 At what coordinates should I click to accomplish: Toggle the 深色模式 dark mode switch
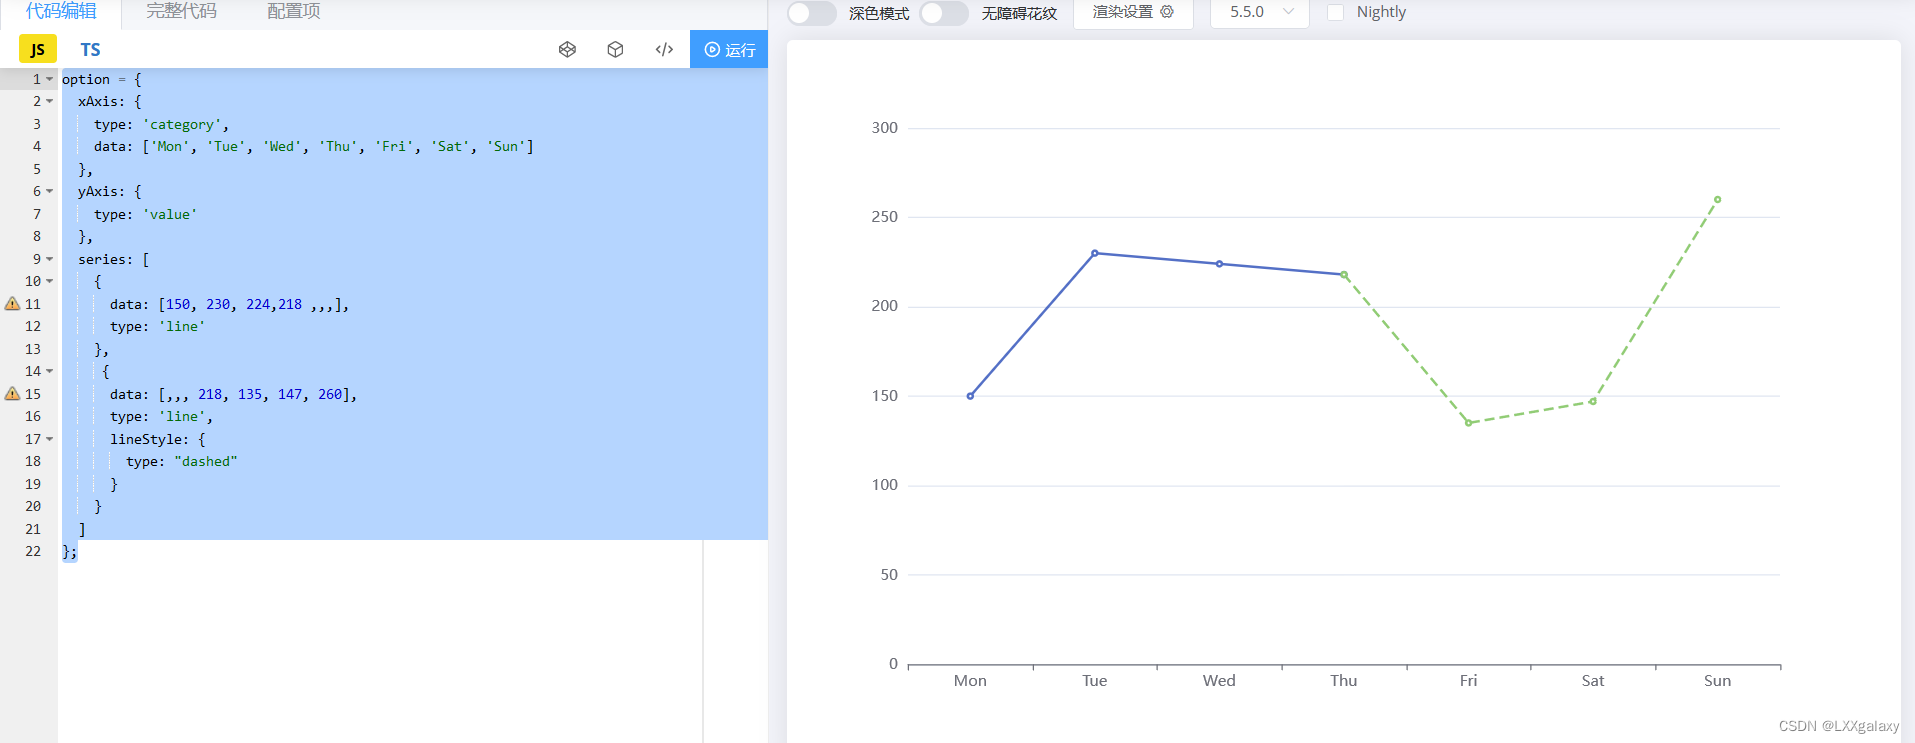click(x=811, y=13)
